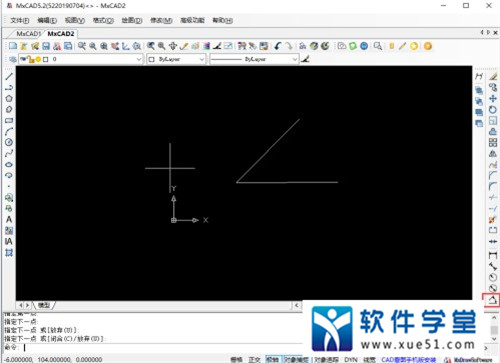500x363 pixels.
Task: Open the ByLayer linetype dropdown
Action: tap(254, 59)
